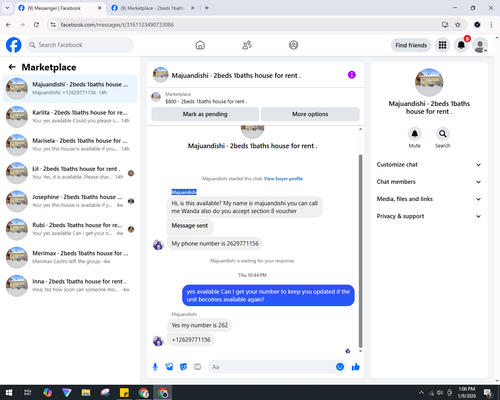
Task: Open the Groups icon in top navigation
Action: 293,45
